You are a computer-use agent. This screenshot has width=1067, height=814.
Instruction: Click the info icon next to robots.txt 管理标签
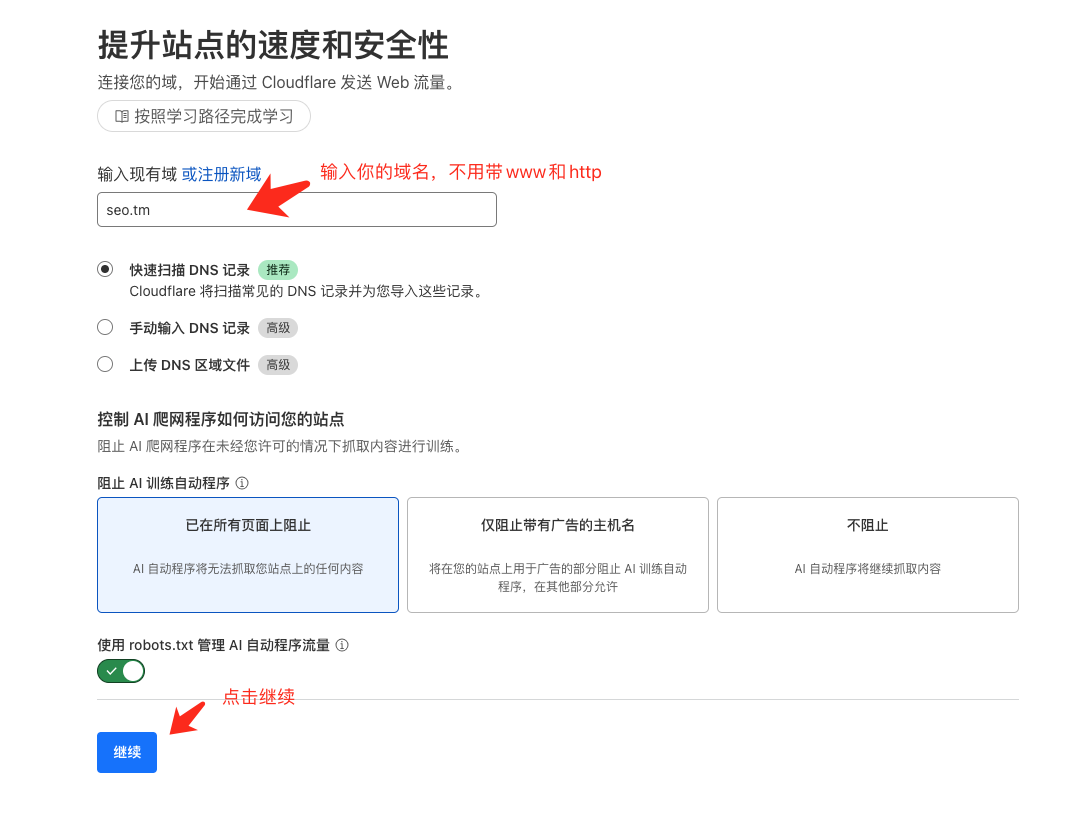342,645
